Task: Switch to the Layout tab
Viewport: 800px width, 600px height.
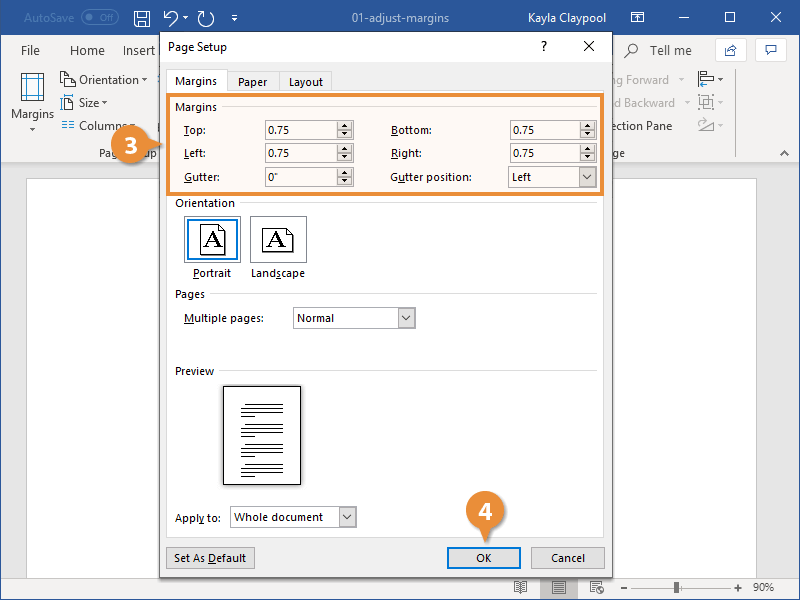Action: coord(306,82)
